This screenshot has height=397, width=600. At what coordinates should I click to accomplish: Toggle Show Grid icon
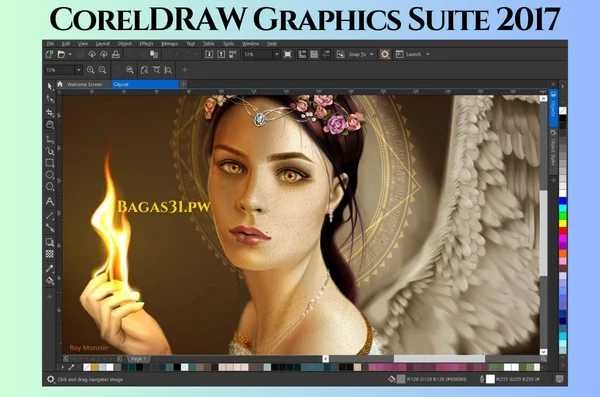(x=314, y=54)
